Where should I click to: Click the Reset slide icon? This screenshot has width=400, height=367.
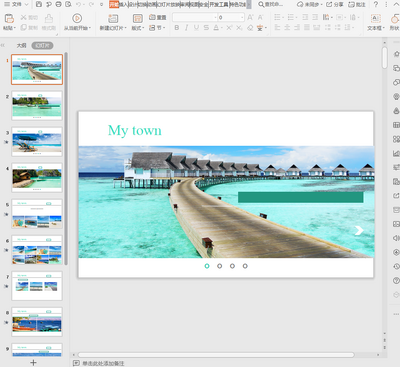click(152, 17)
